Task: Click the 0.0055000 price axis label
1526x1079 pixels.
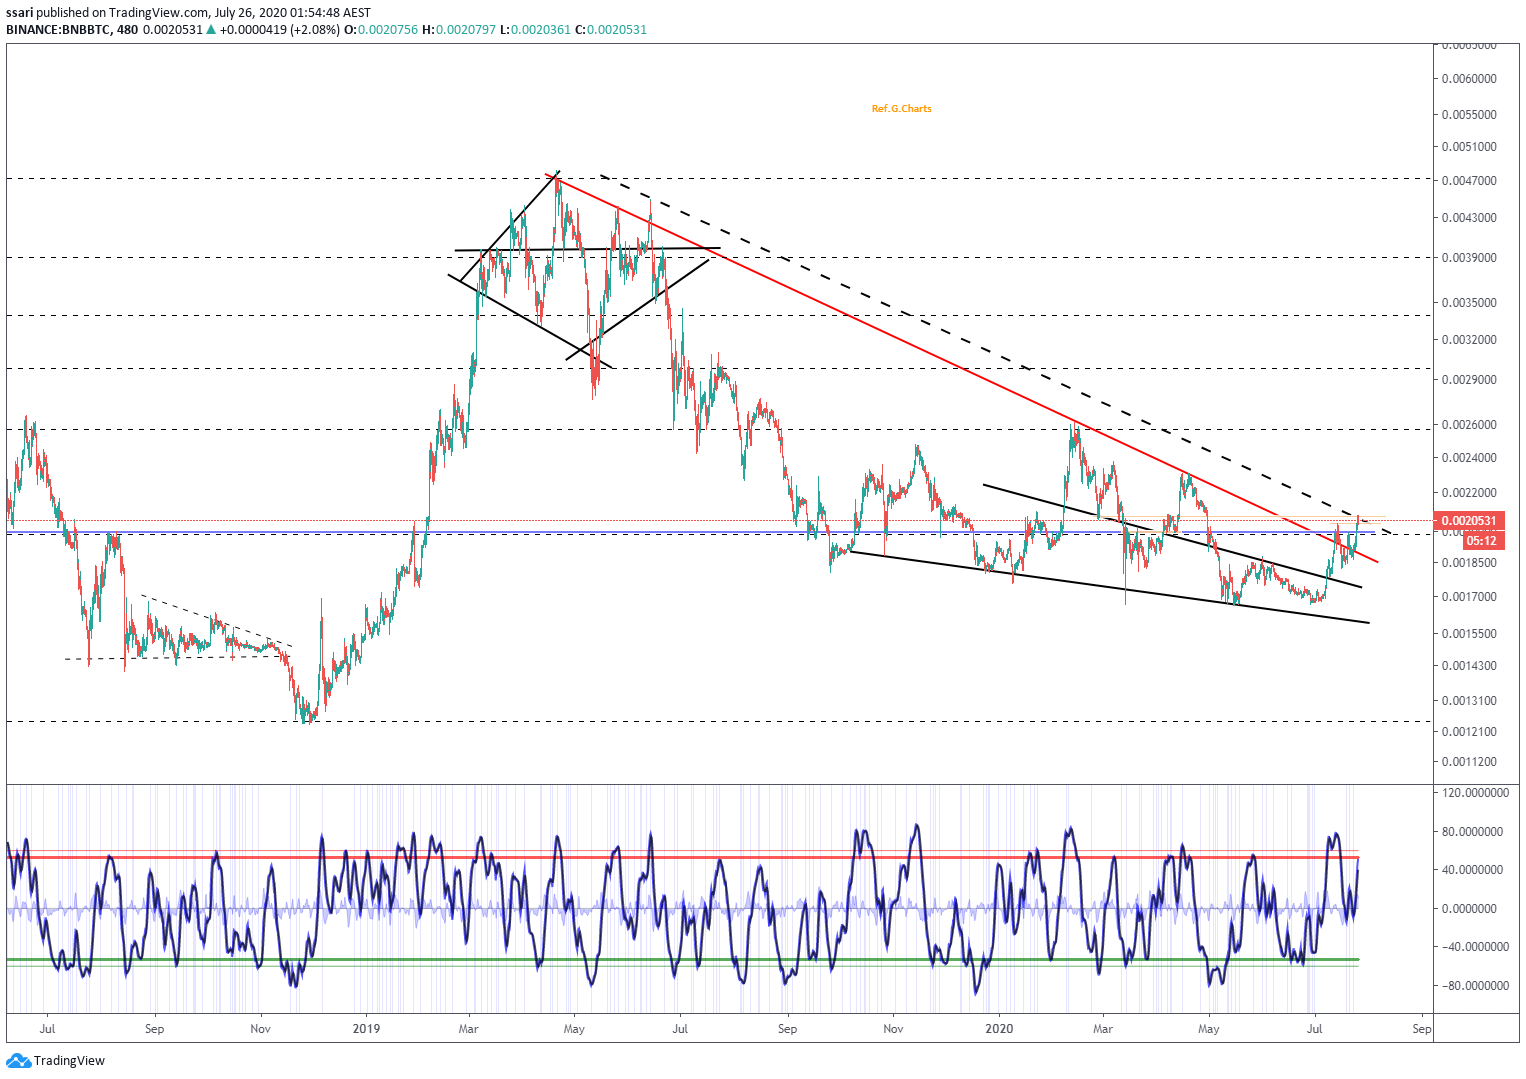Action: (1469, 115)
